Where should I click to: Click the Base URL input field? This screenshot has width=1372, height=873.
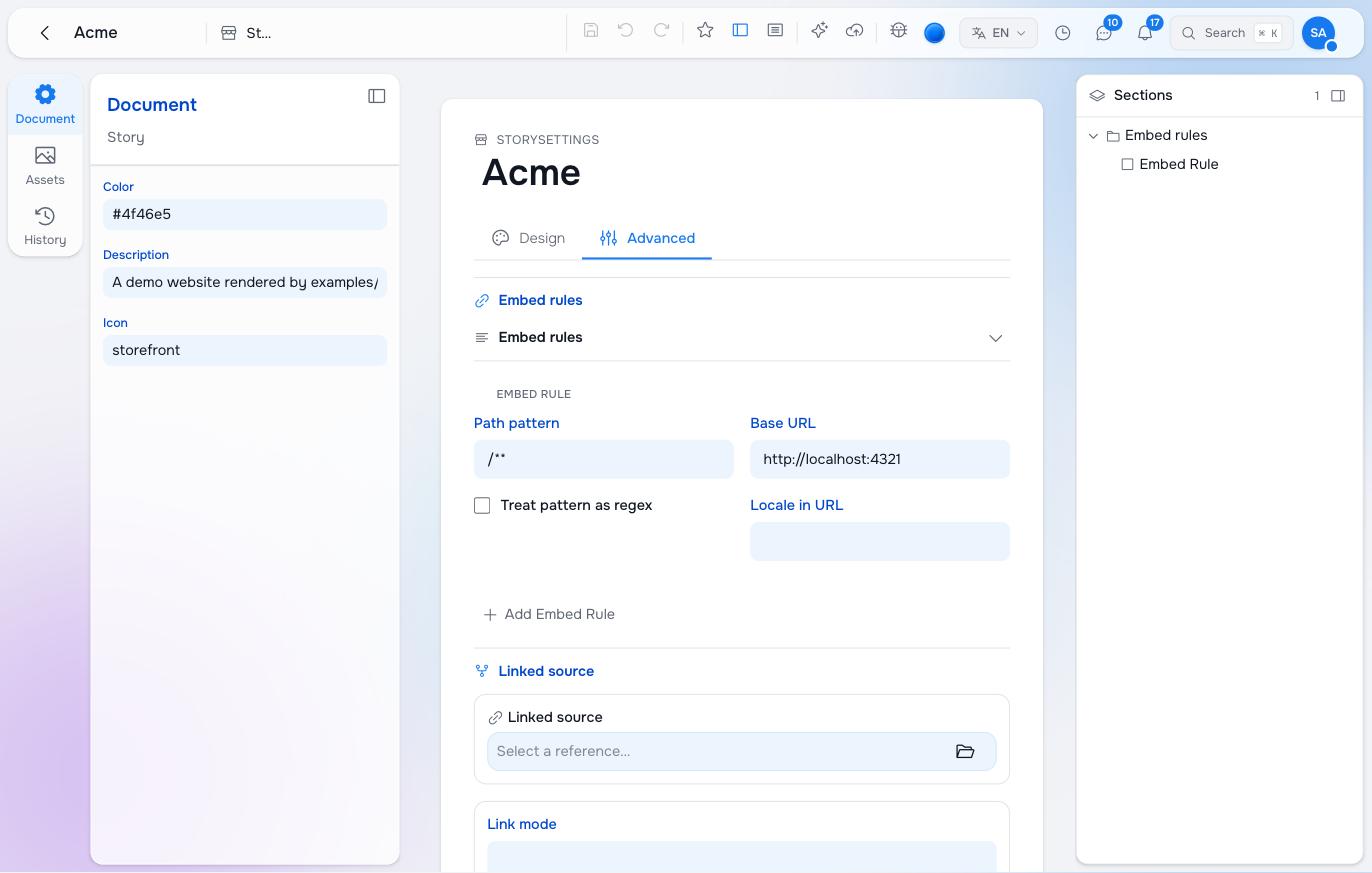(x=880, y=459)
